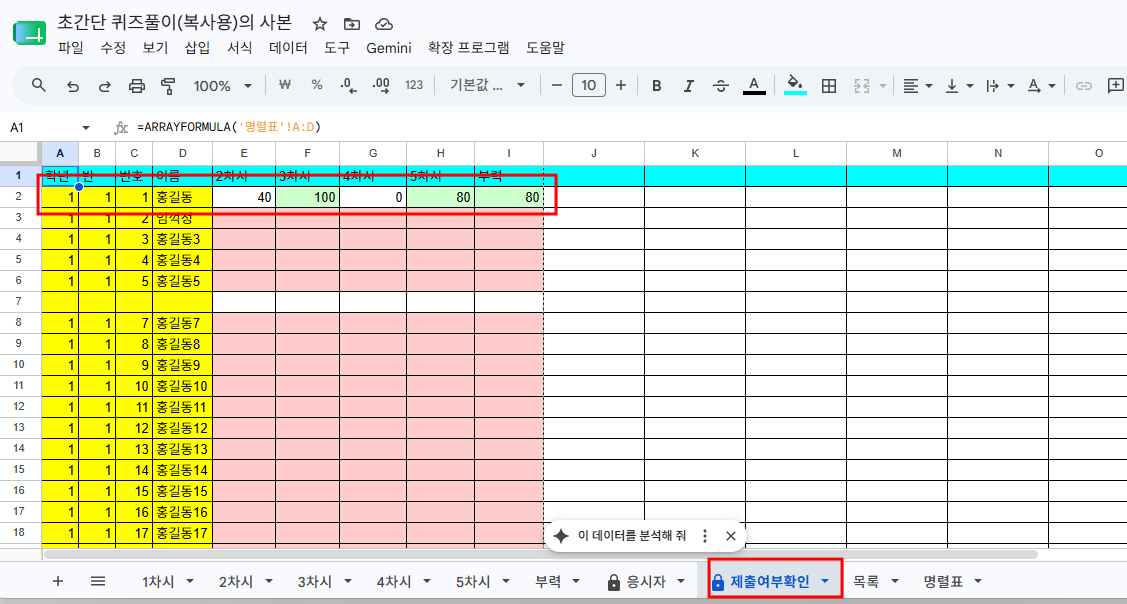Expand merge cells options arrow
Screen dimensions: 1127x604
883,86
